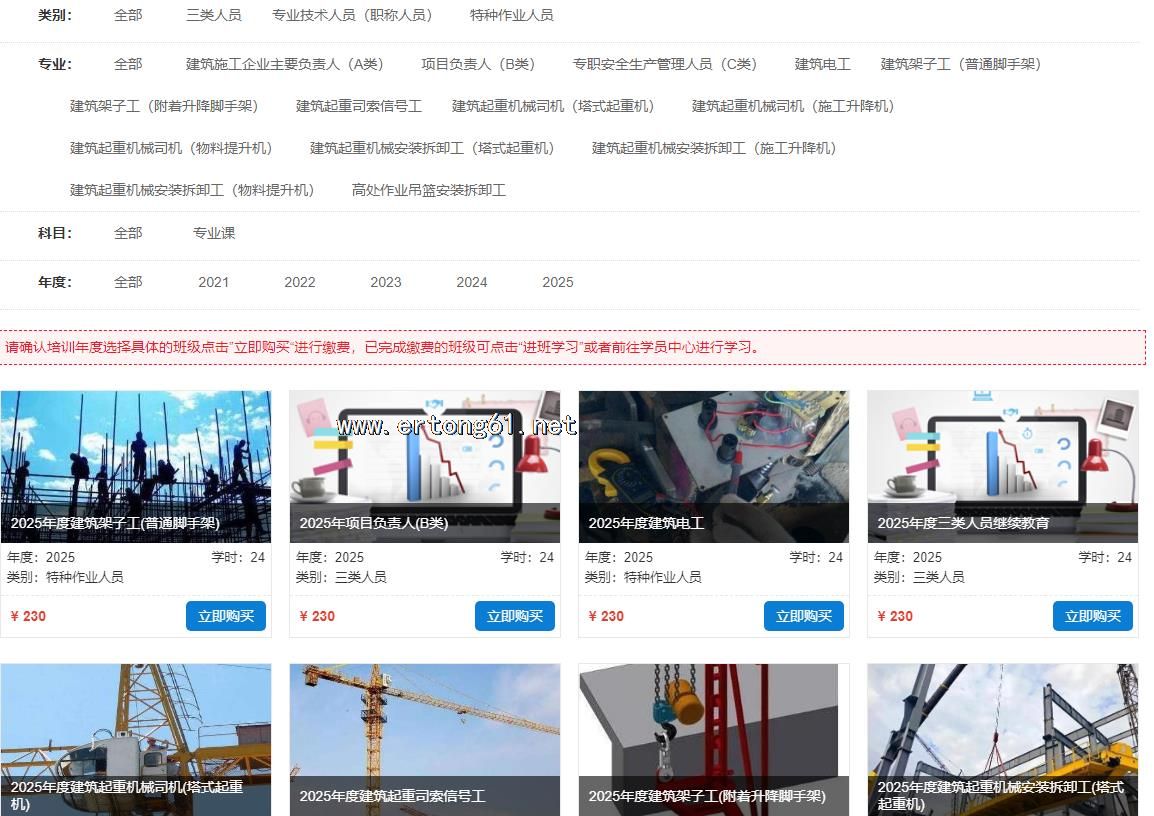Filter specialty by 建筑电工
This screenshot has height=816, width=1154.
pyautogui.click(x=822, y=64)
